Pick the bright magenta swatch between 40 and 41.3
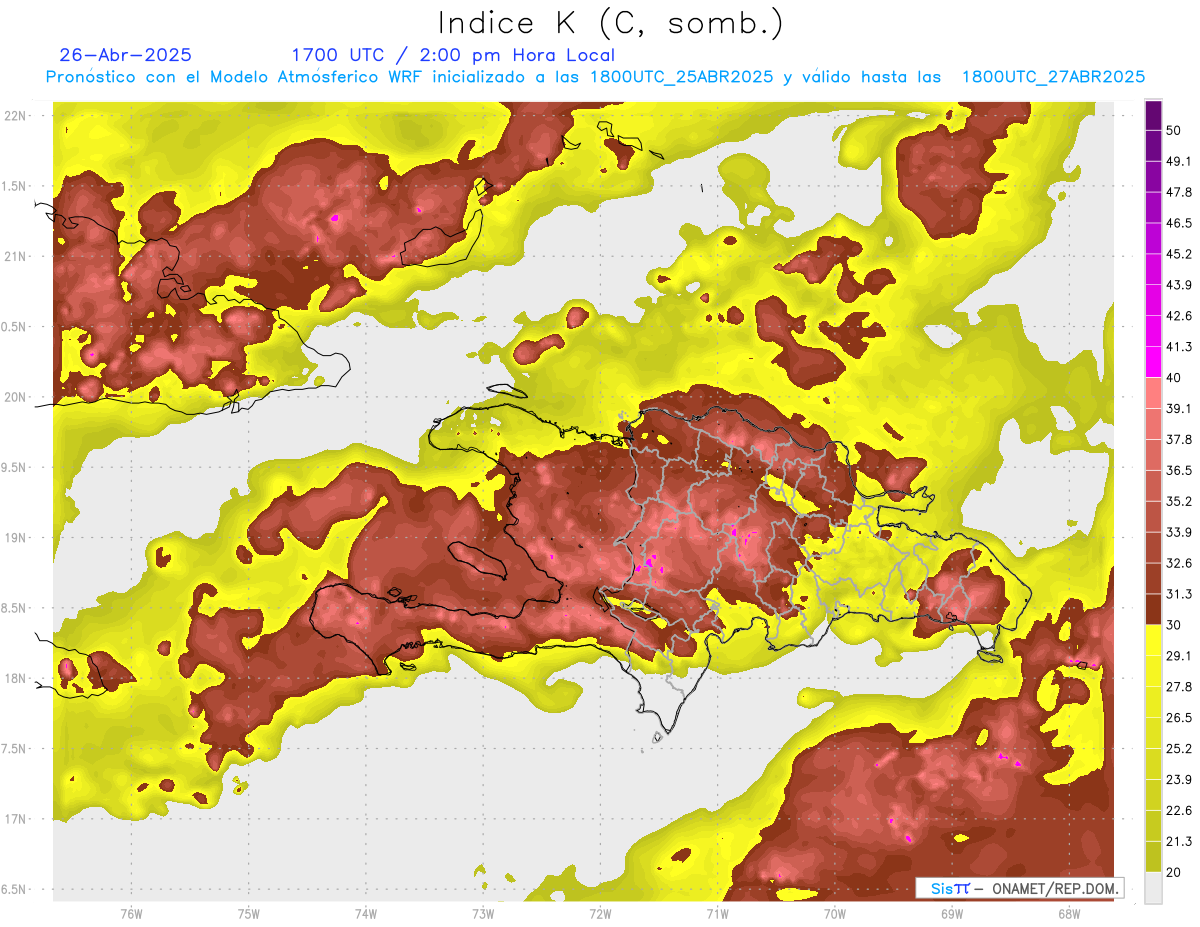 point(1154,362)
